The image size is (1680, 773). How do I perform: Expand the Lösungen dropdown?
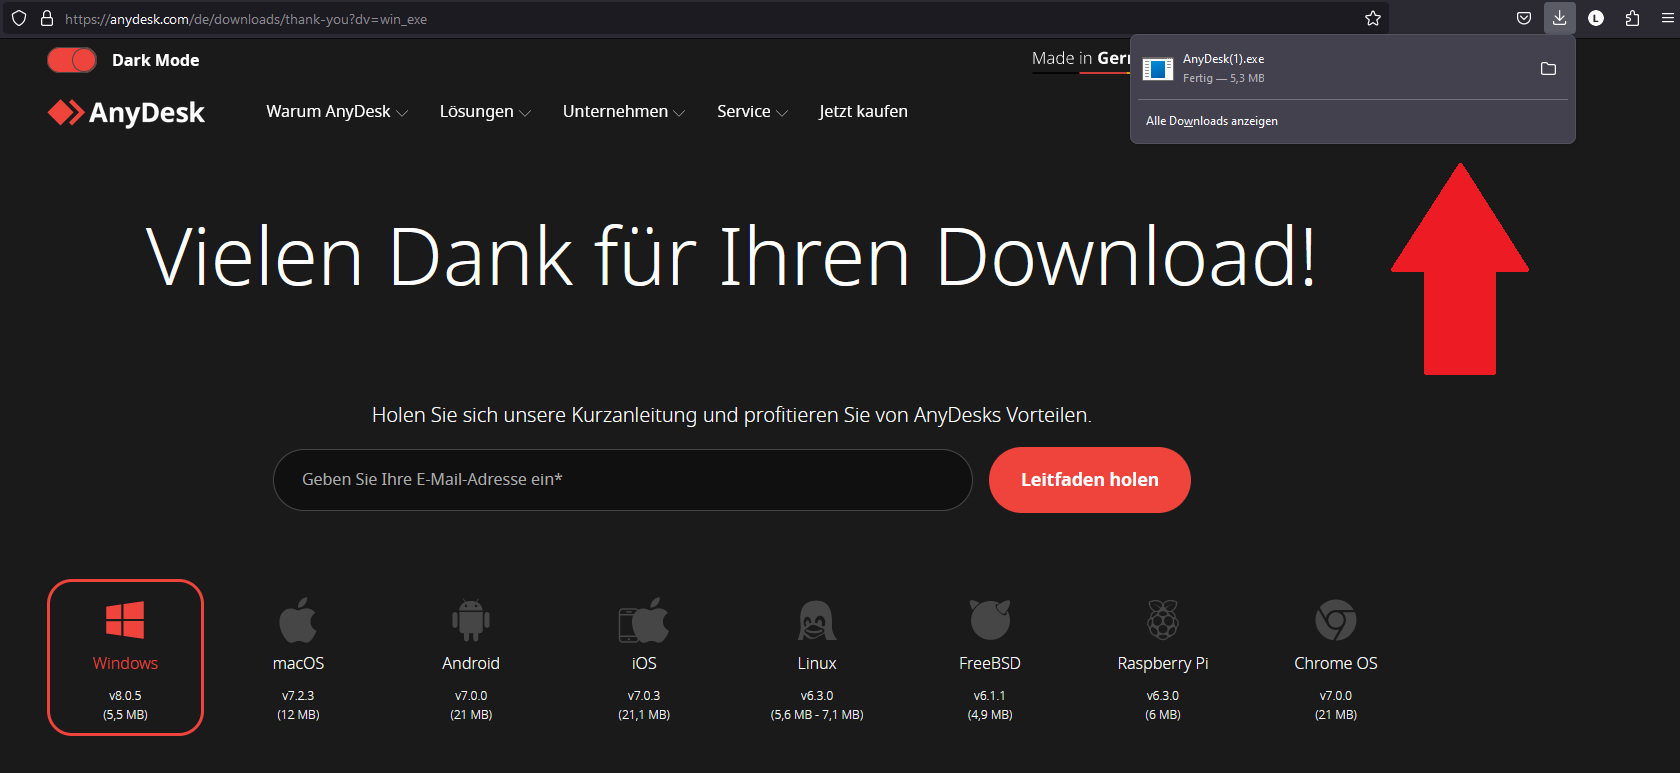click(485, 112)
